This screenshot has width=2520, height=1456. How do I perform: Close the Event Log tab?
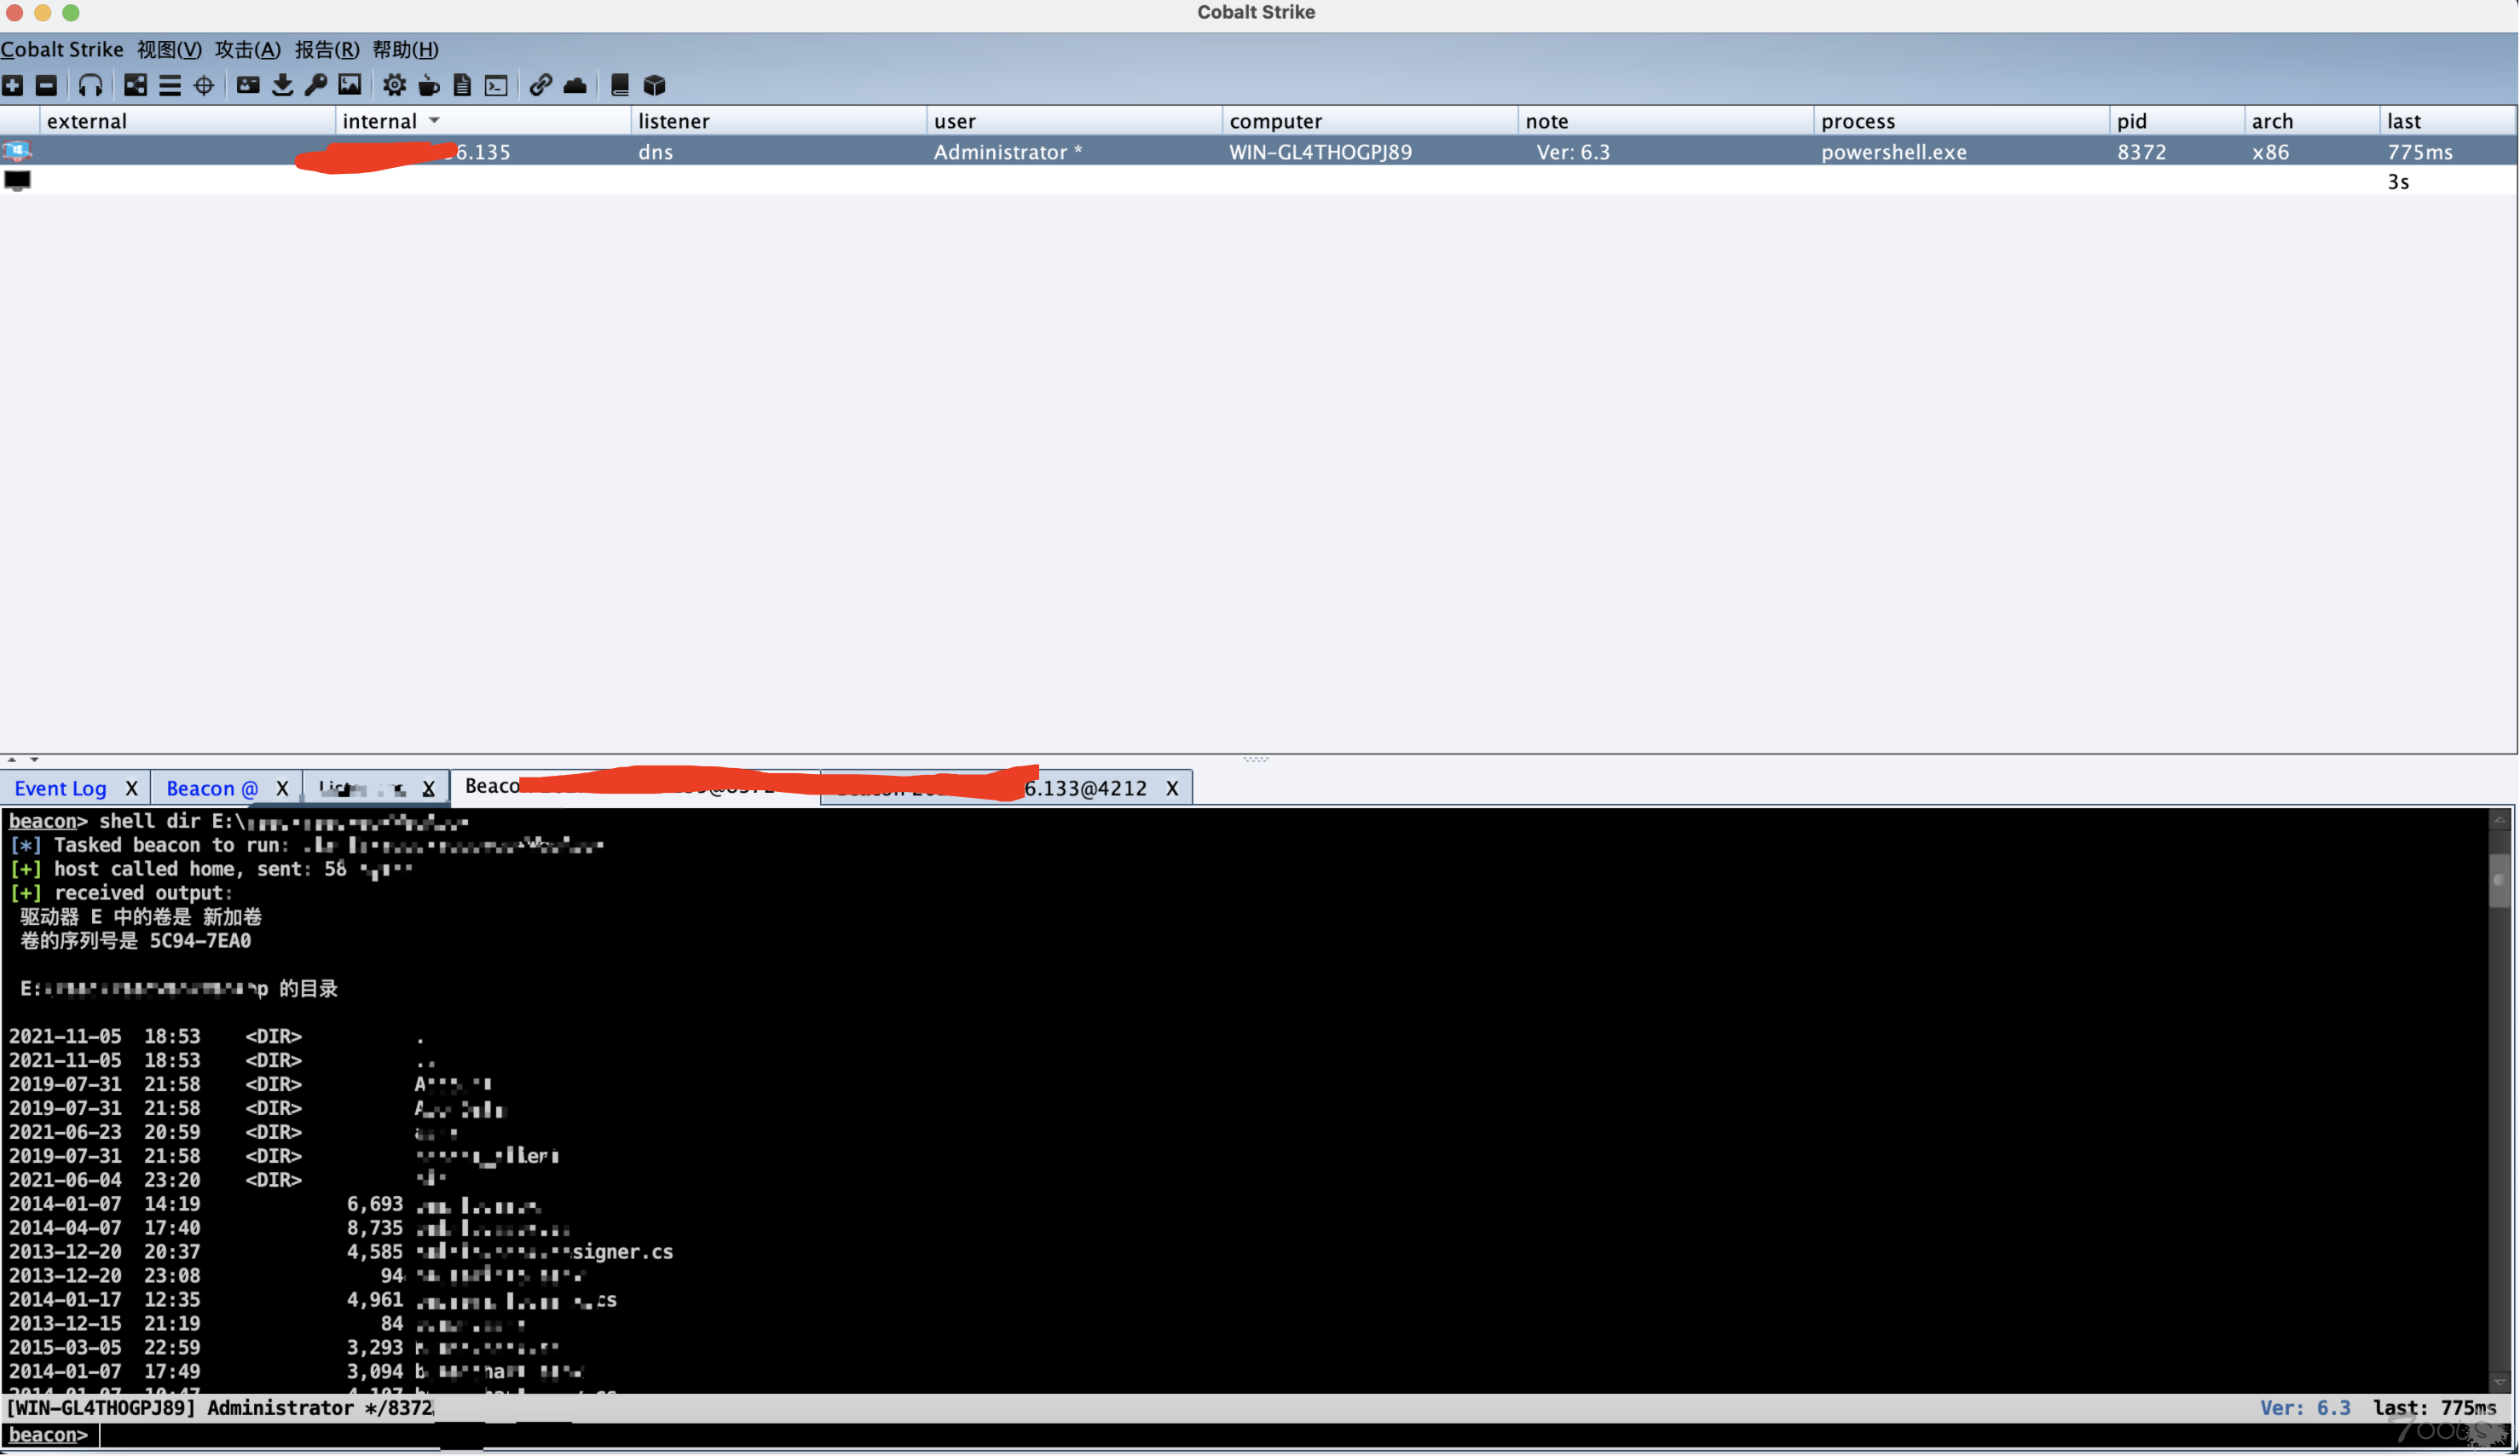[x=131, y=788]
